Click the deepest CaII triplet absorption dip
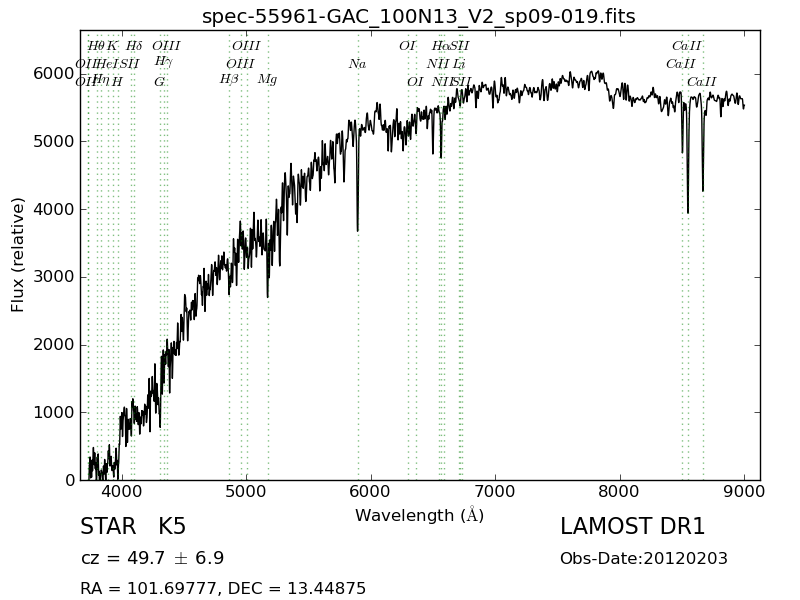 point(688,207)
